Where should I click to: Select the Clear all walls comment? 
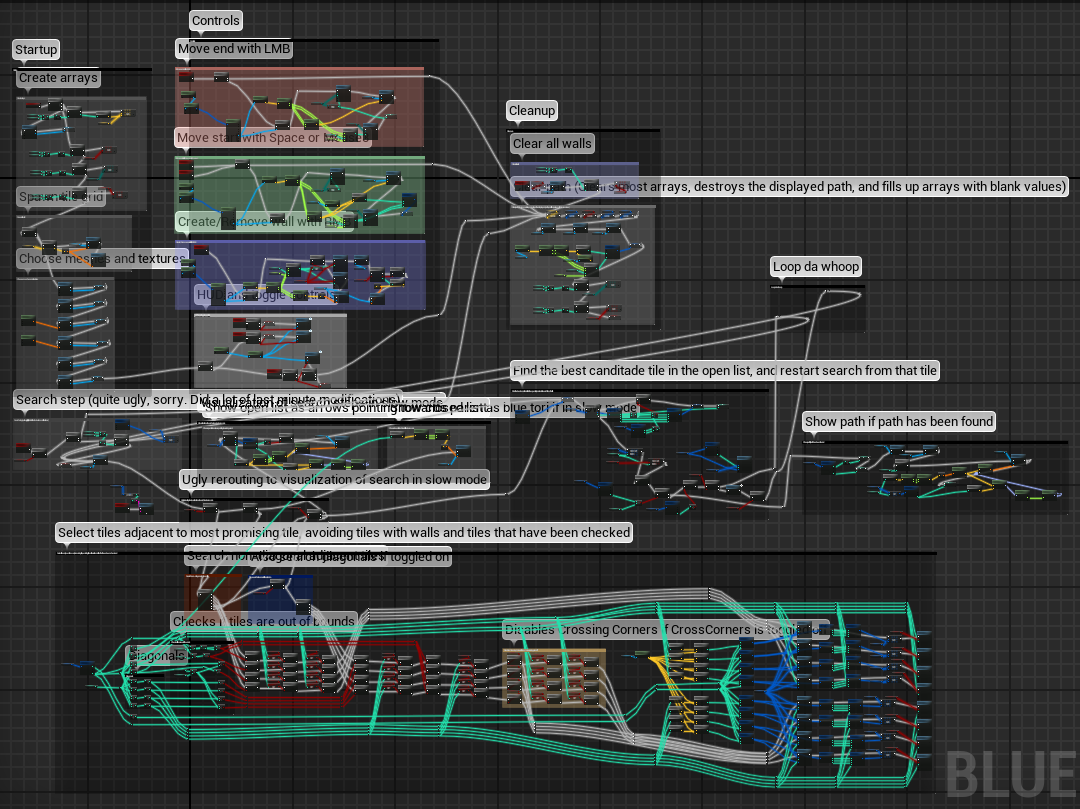pos(552,144)
